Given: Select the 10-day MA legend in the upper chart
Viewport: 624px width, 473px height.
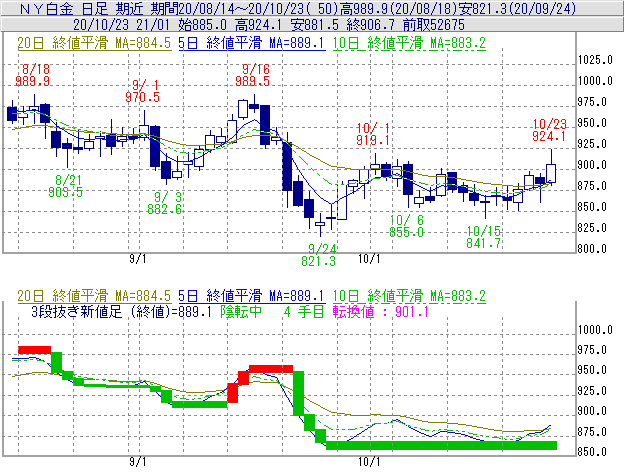Looking at the screenshot, I should 409,43.
